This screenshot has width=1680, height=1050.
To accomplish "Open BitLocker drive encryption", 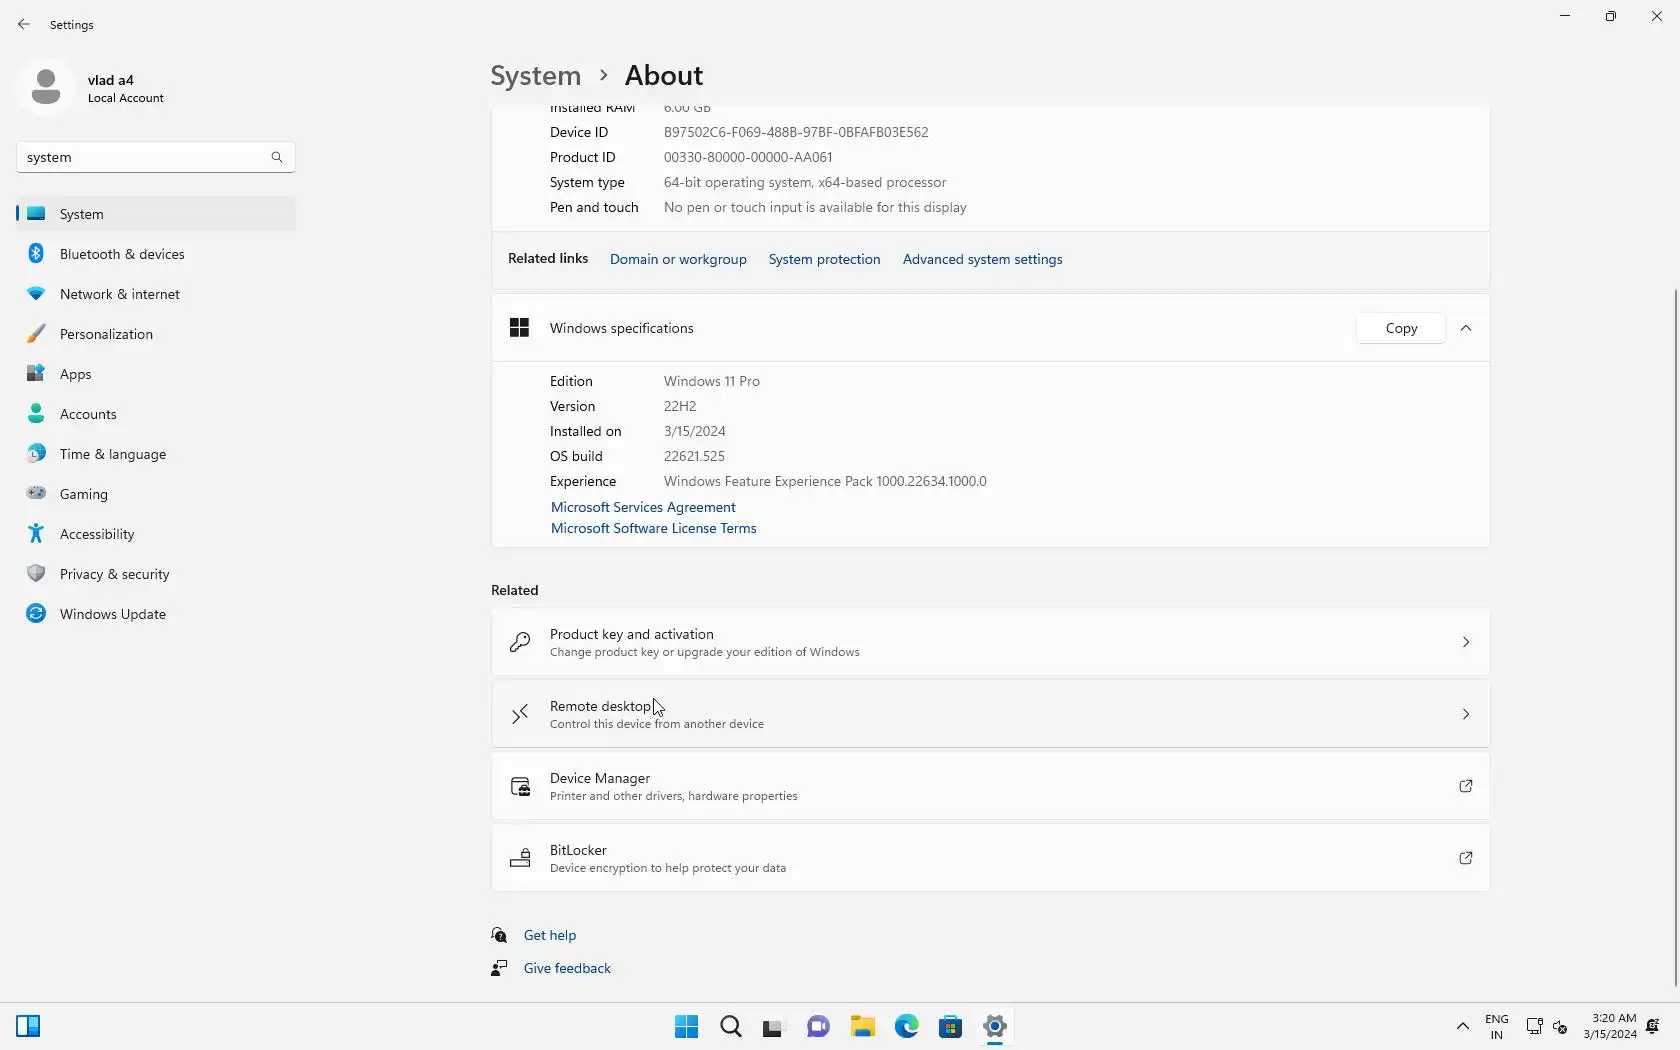I will (x=990, y=858).
